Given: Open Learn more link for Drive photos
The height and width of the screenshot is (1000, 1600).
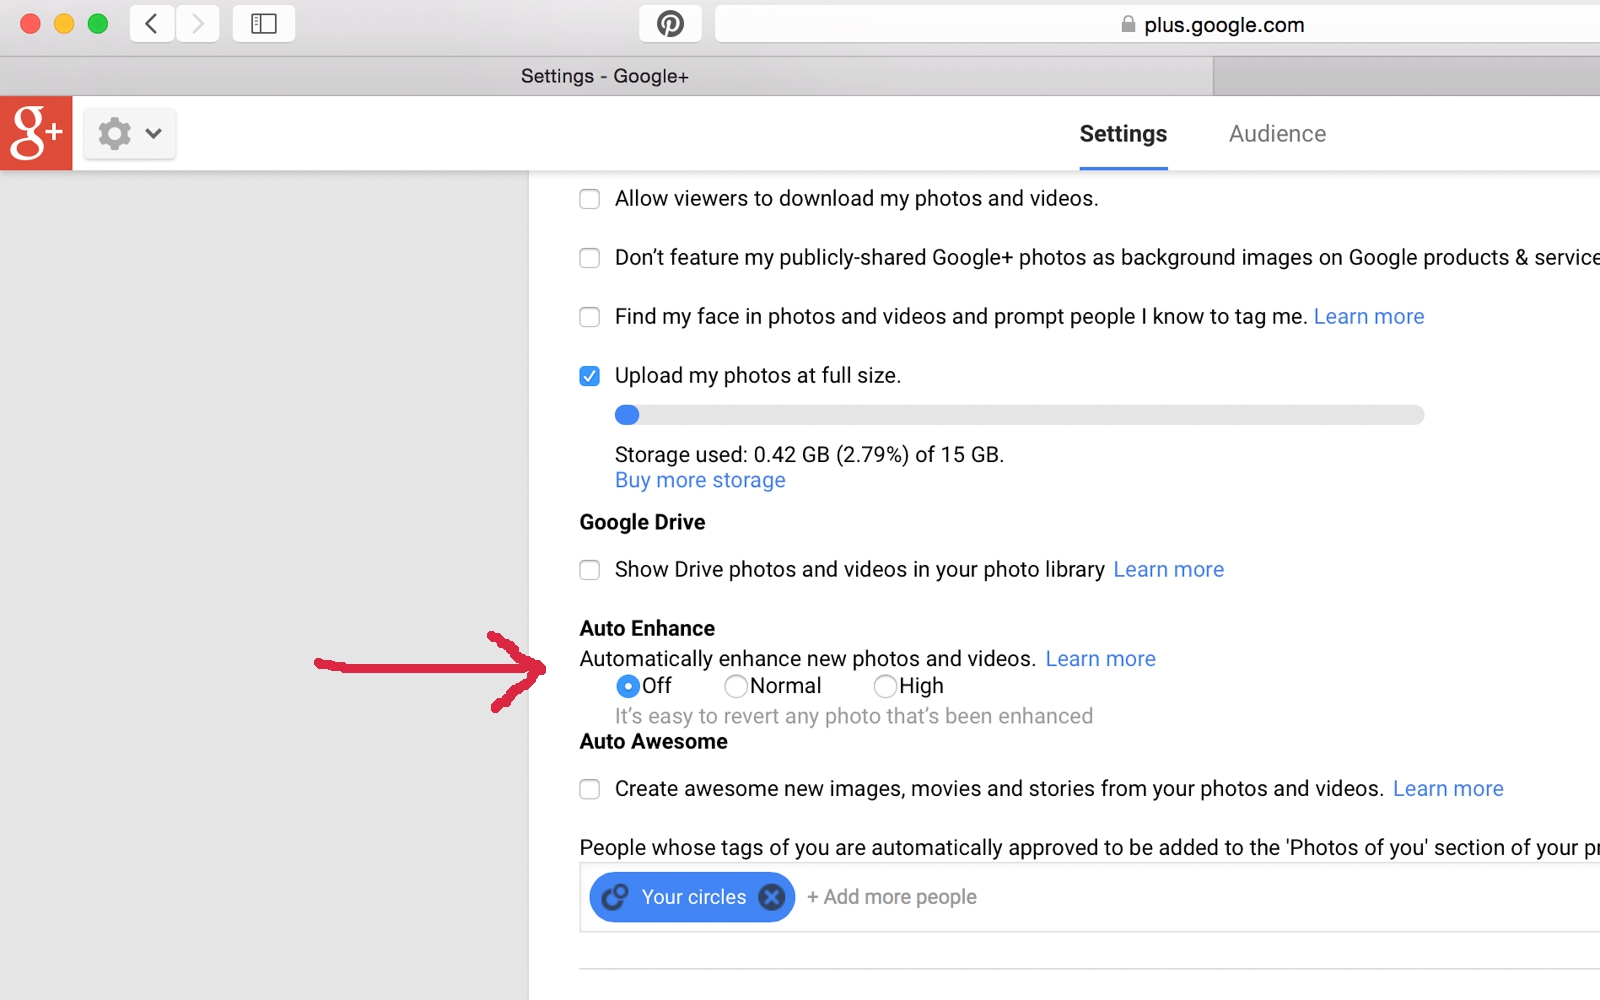Looking at the screenshot, I should tap(1168, 570).
